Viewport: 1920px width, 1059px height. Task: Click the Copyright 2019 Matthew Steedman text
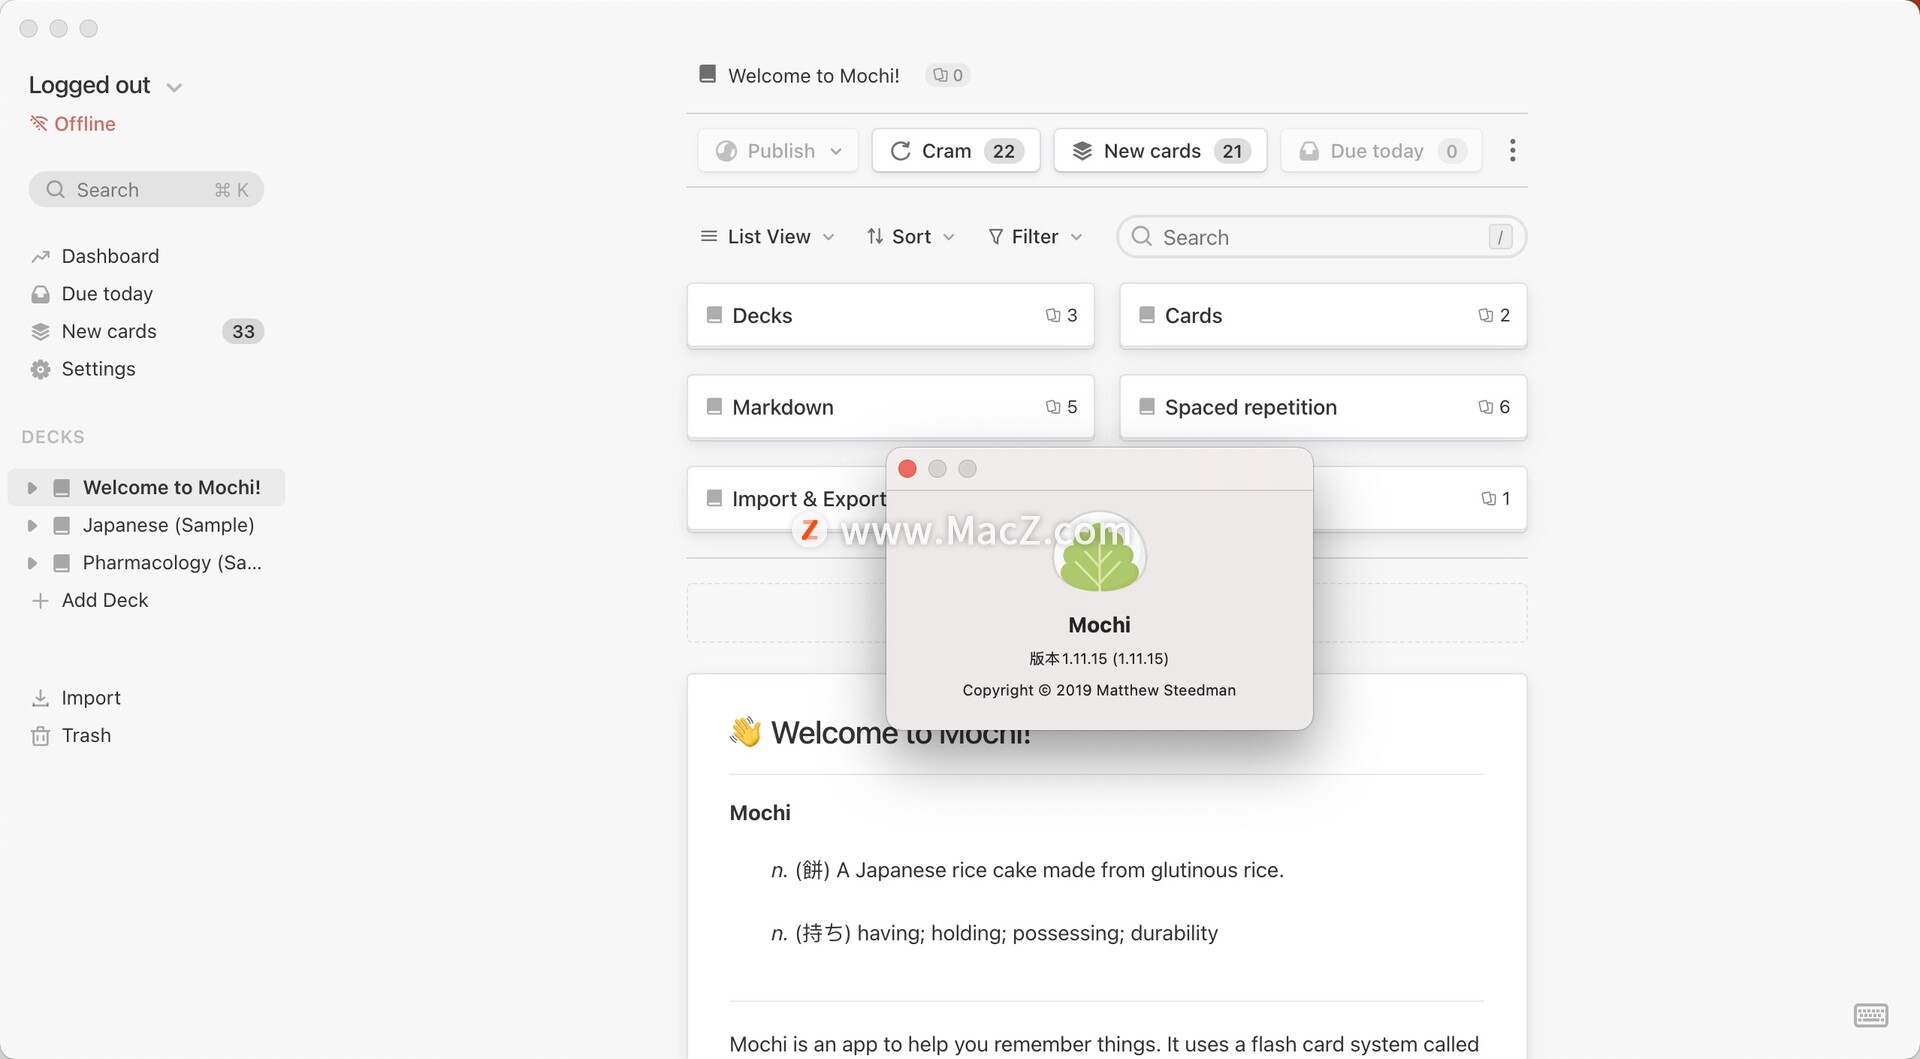(x=1099, y=691)
